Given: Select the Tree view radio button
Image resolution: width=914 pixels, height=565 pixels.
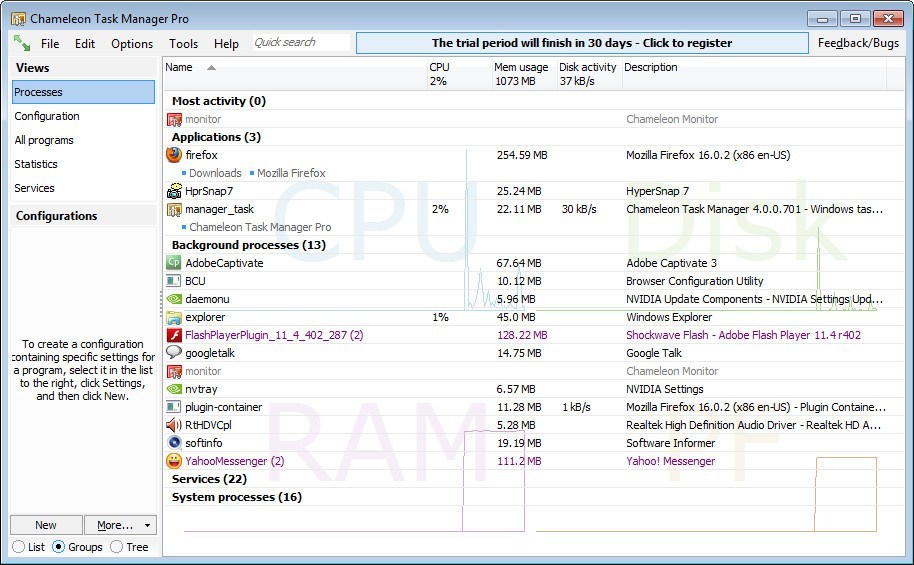Looking at the screenshot, I should point(117,547).
